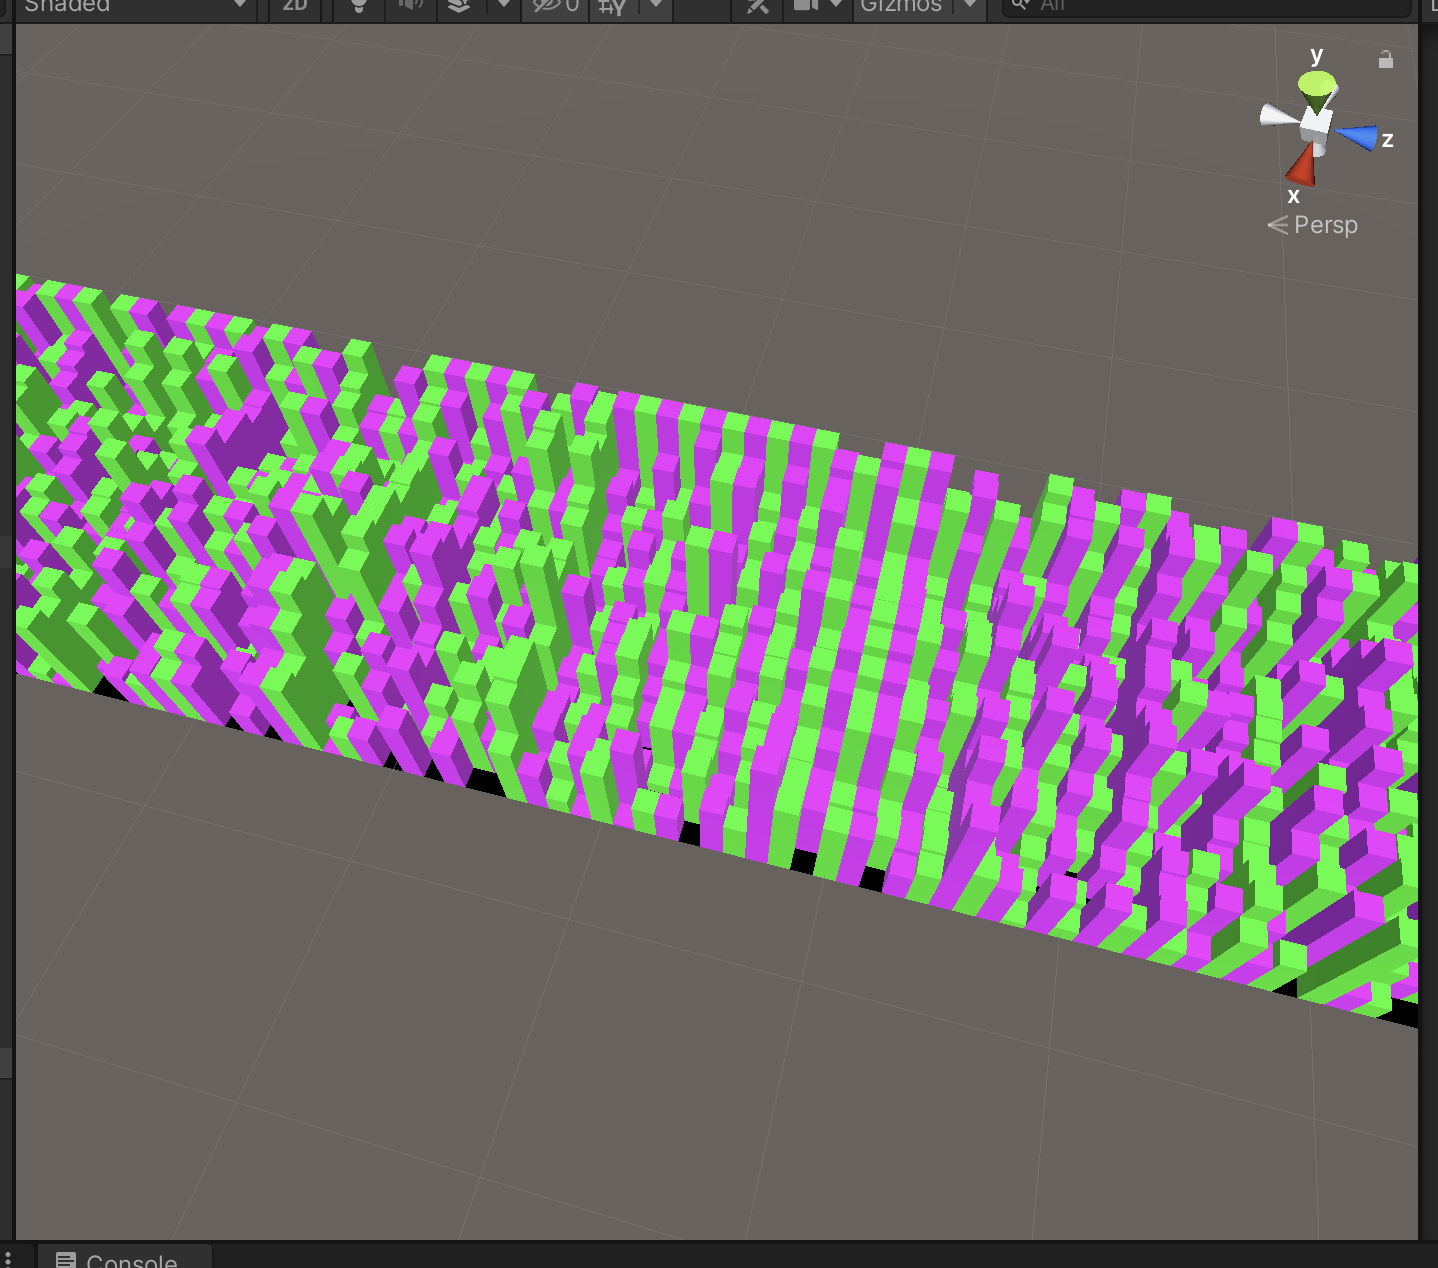This screenshot has width=1438, height=1268.
Task: Click the white center cube of orientation gizmo
Action: (x=1315, y=123)
